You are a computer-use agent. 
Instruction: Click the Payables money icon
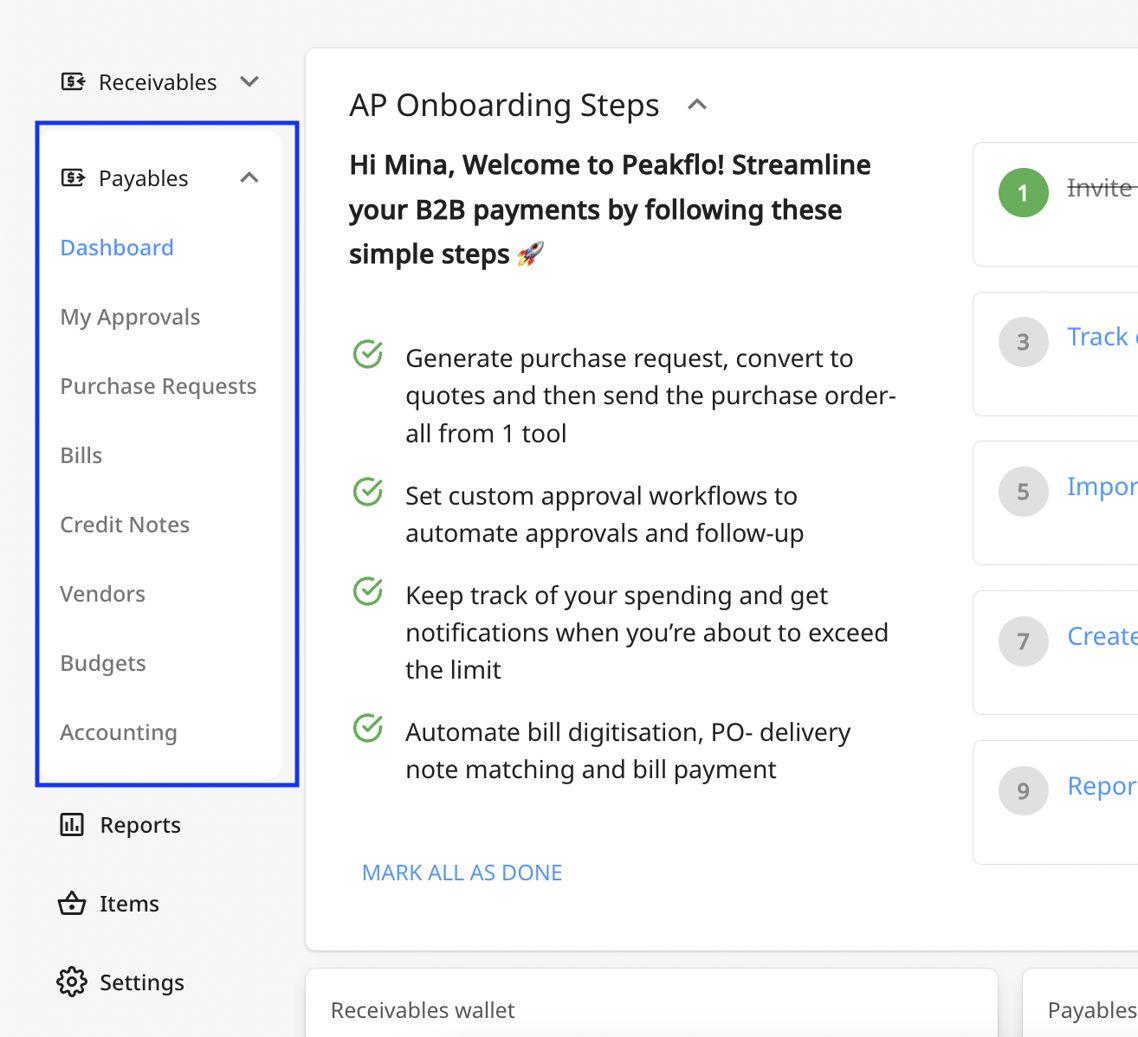pyautogui.click(x=73, y=177)
